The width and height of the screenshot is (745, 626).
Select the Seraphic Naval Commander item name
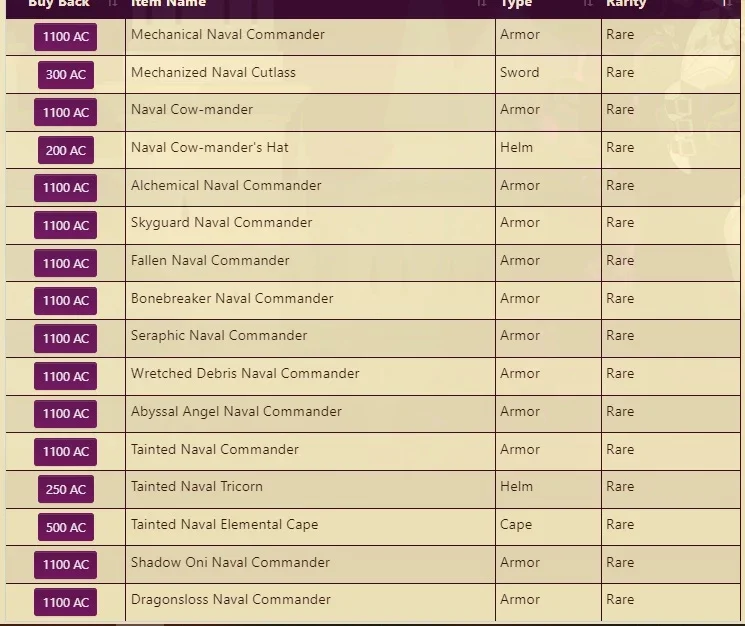coord(219,336)
